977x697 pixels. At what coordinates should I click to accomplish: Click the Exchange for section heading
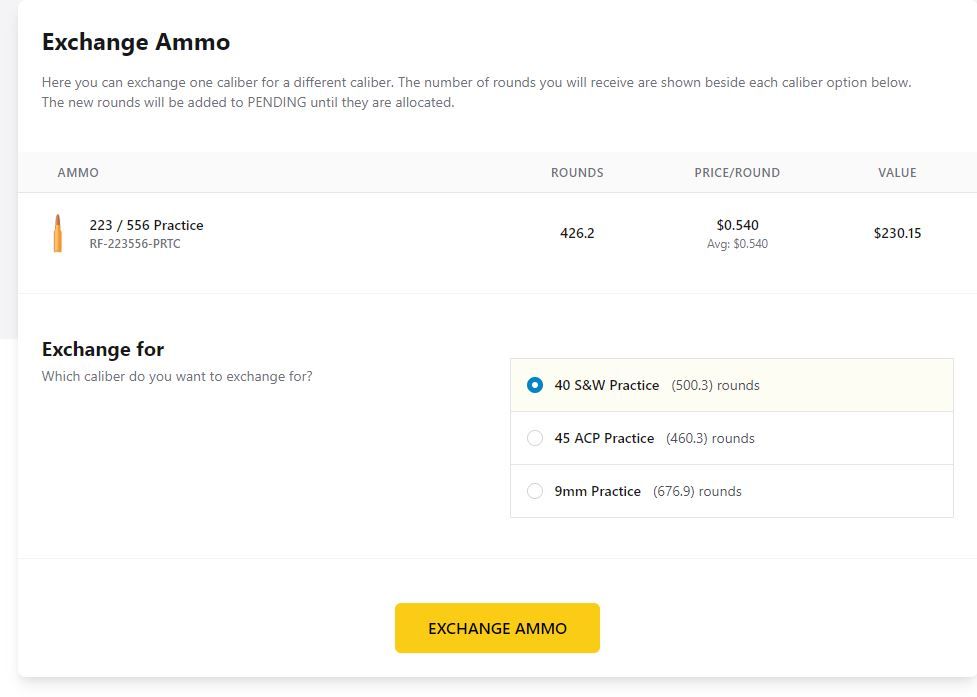click(103, 349)
